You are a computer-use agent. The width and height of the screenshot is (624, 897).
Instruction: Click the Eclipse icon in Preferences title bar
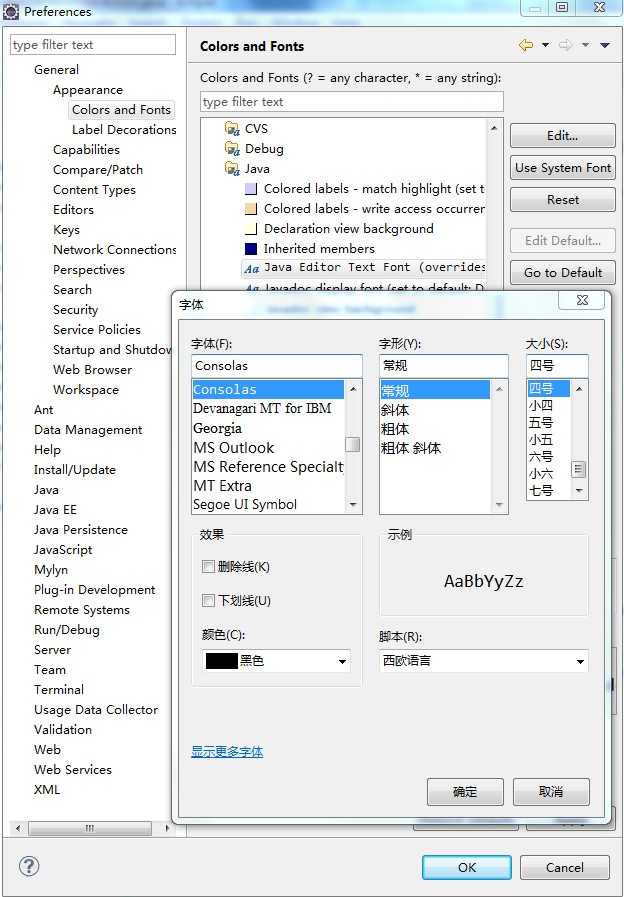tap(11, 11)
